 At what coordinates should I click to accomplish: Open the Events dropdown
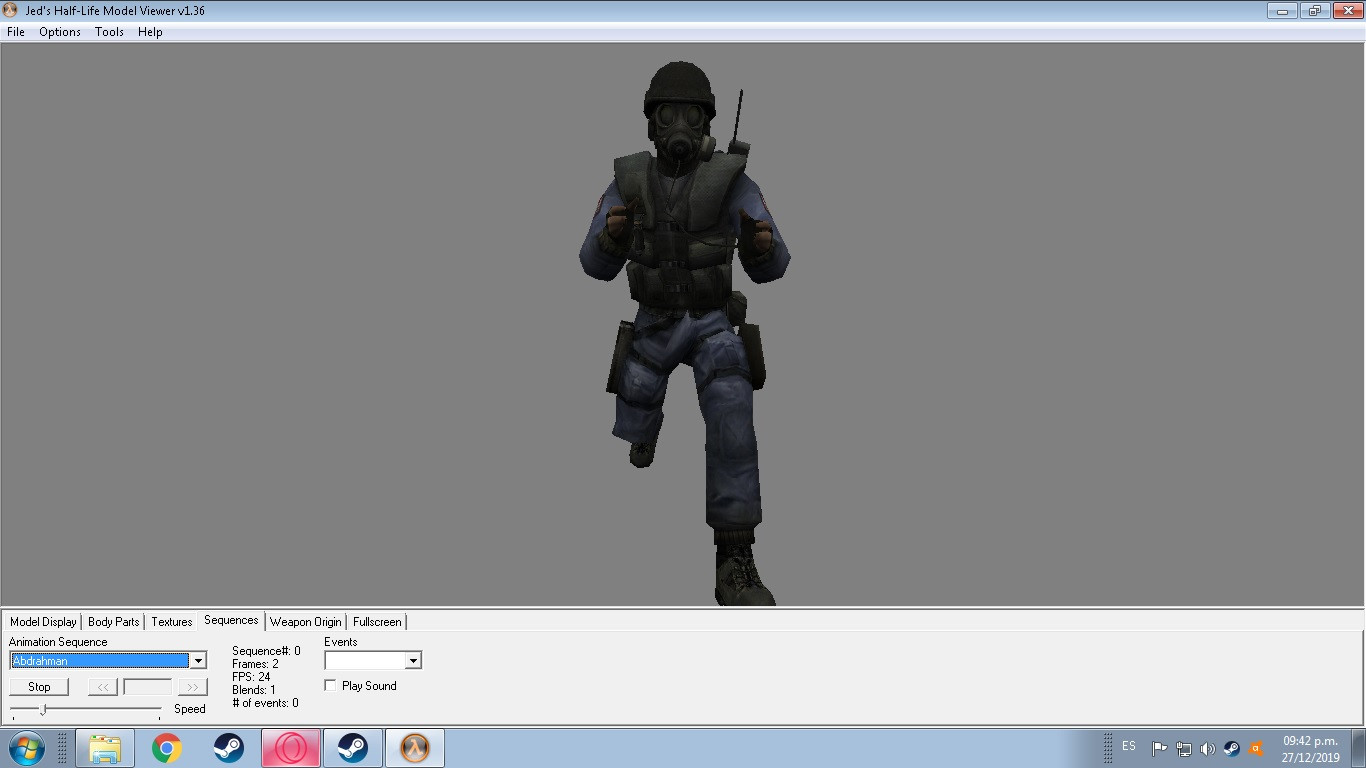click(x=413, y=660)
